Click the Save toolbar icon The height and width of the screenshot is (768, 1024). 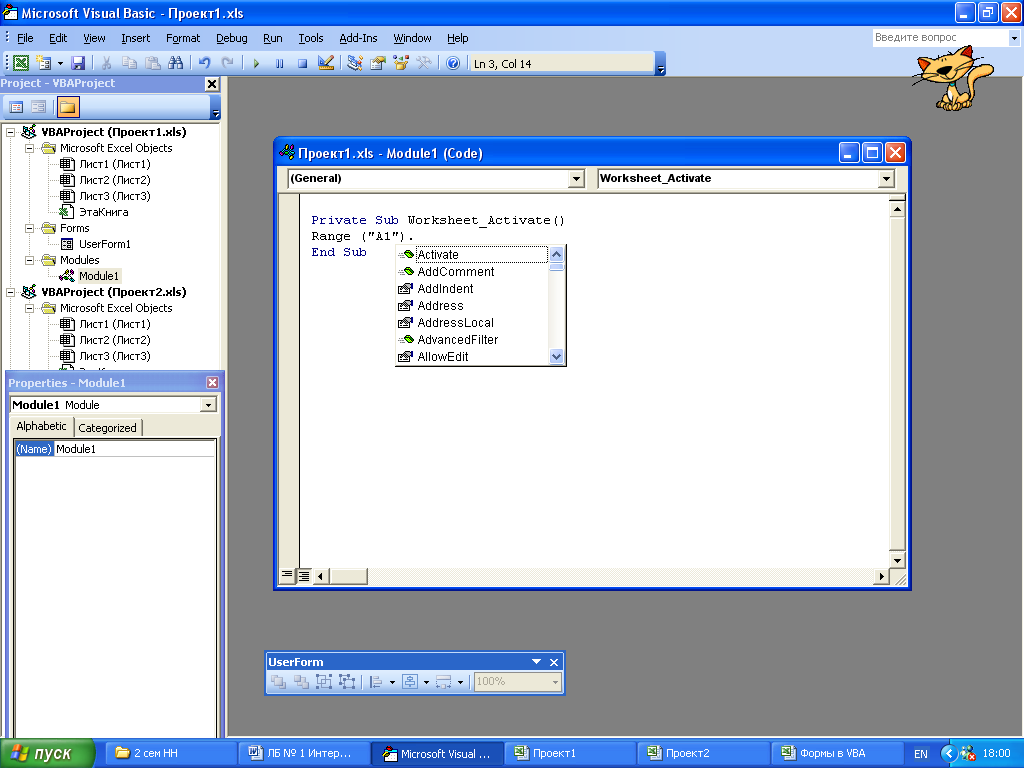coord(78,63)
